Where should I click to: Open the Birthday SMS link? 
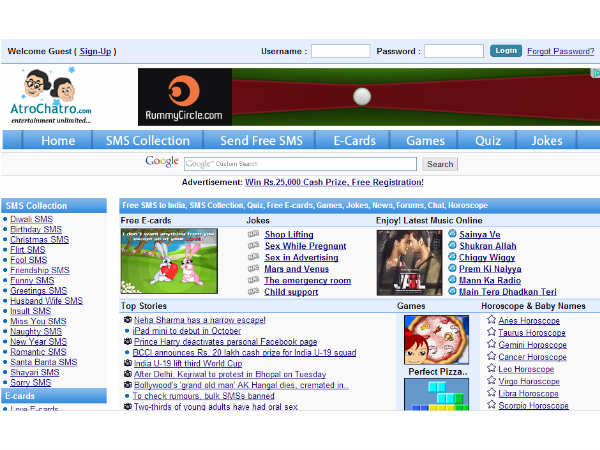pyautogui.click(x=36, y=229)
